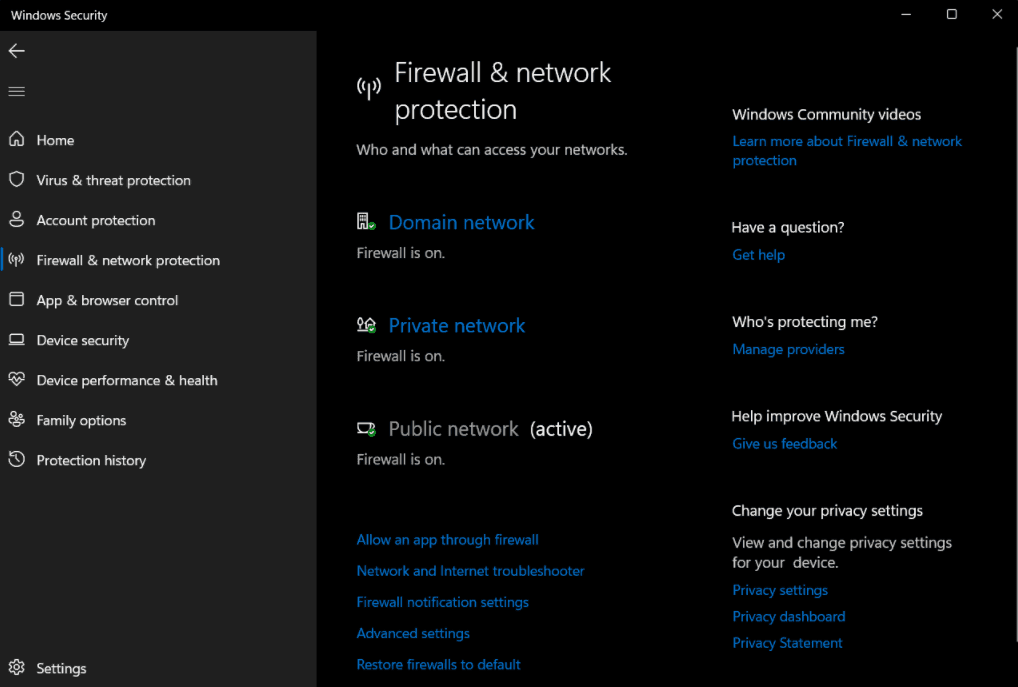The image size is (1018, 687).
Task: Click the back arrow icon
Action: 17,51
